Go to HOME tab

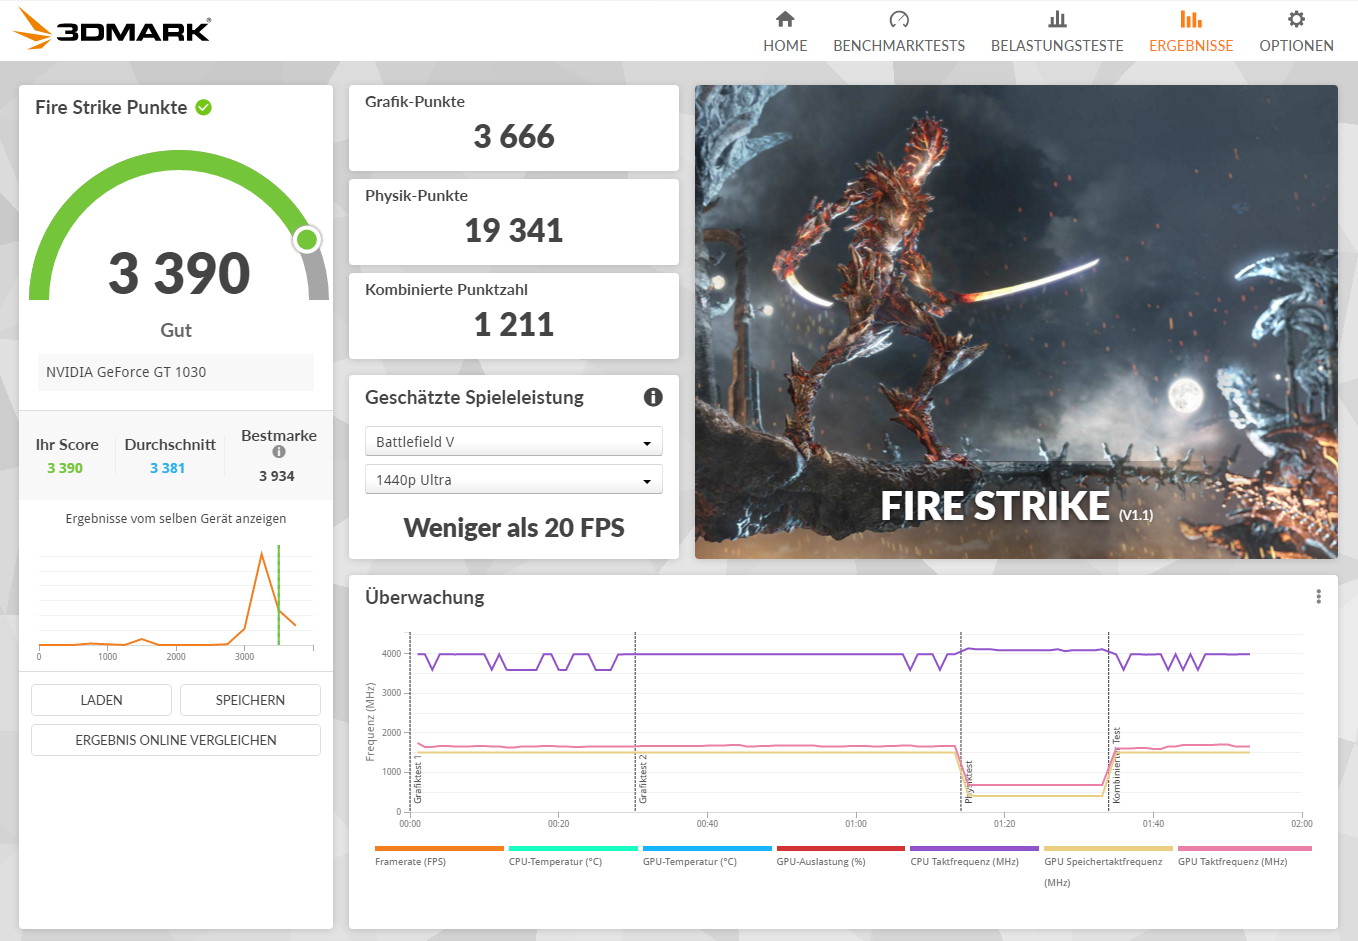click(x=785, y=46)
